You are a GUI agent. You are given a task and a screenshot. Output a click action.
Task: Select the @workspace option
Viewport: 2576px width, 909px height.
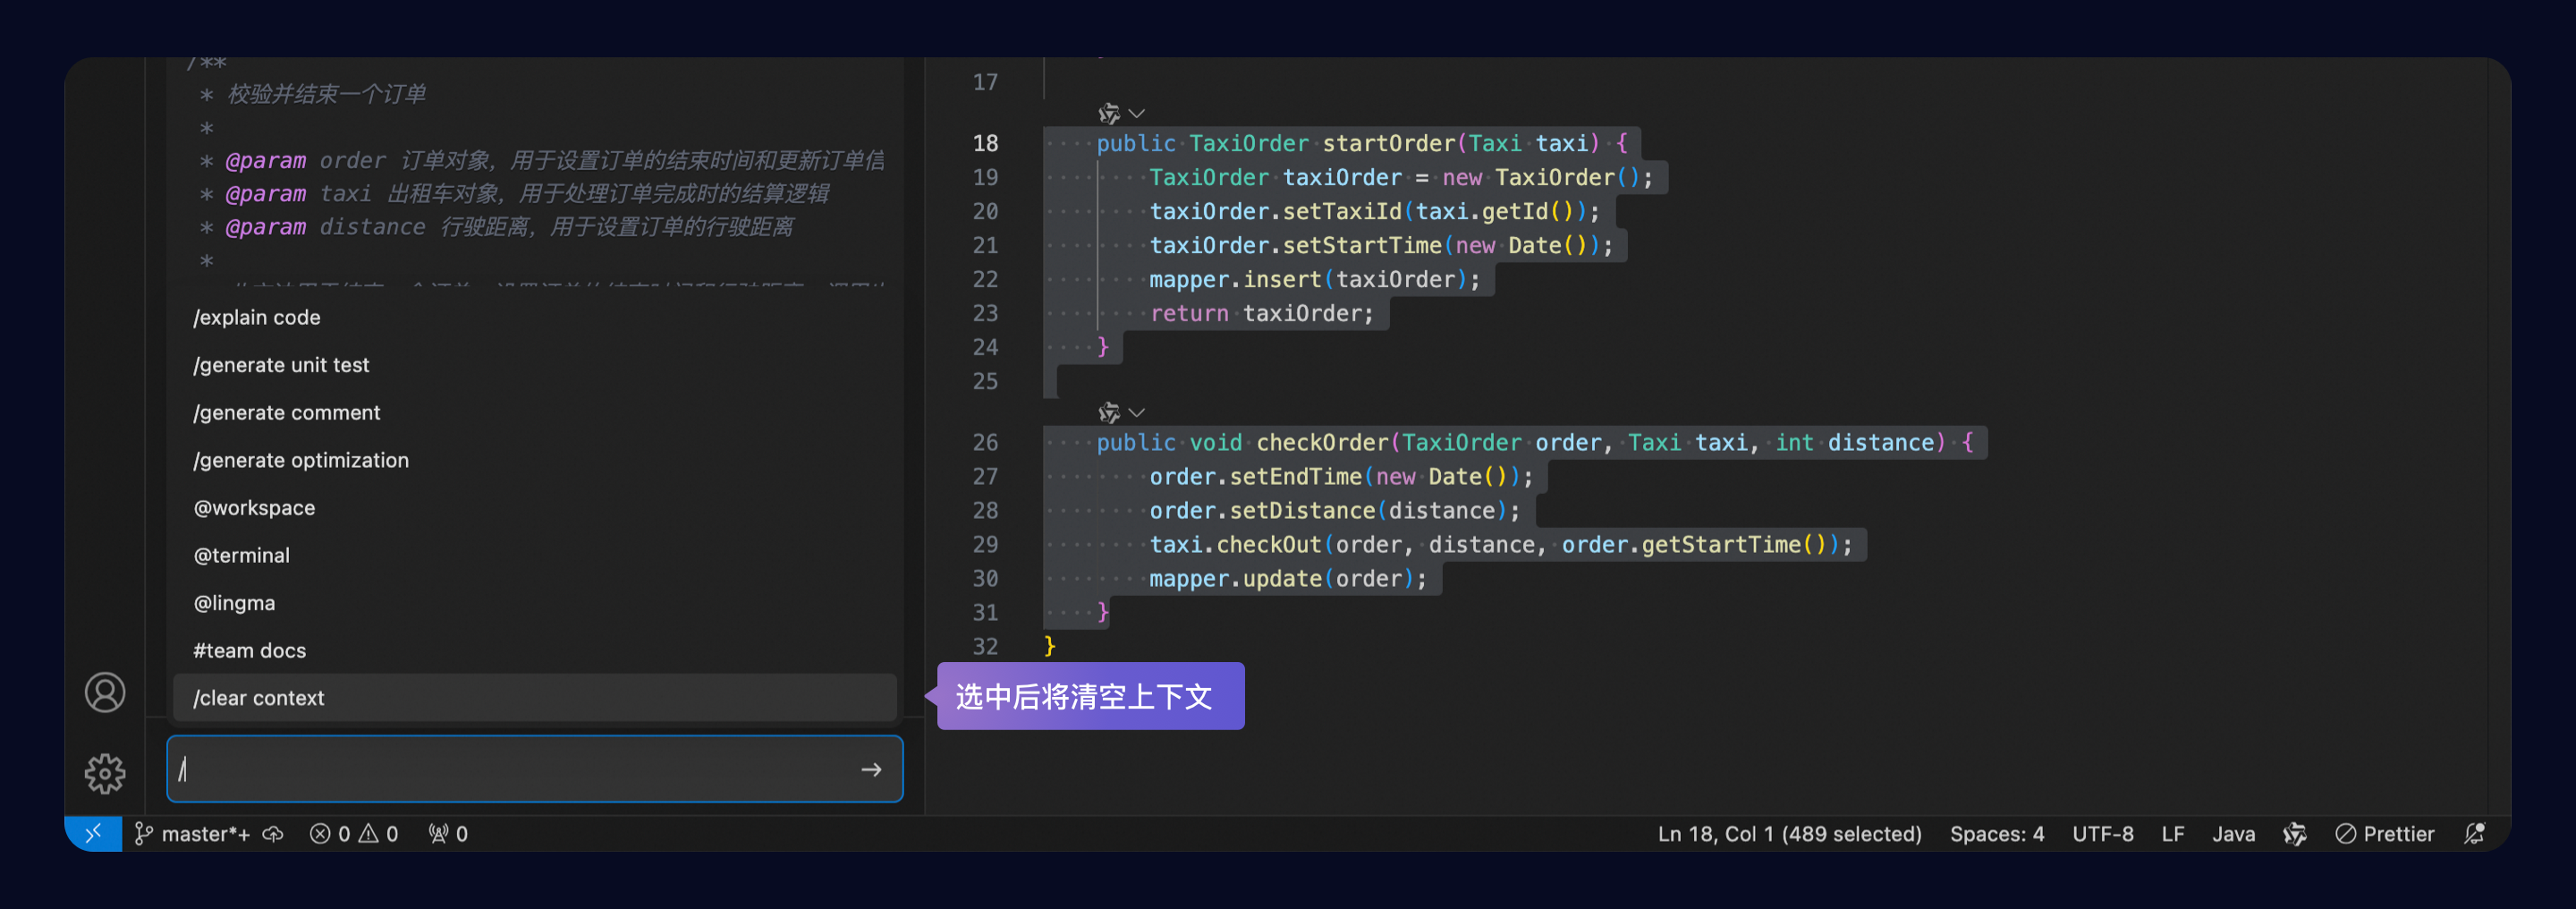534,507
